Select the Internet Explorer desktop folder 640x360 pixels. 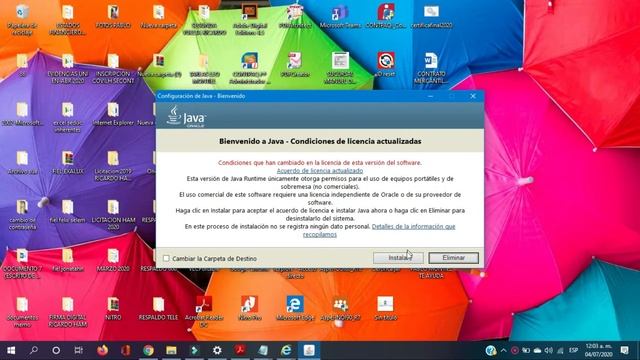pos(113,114)
